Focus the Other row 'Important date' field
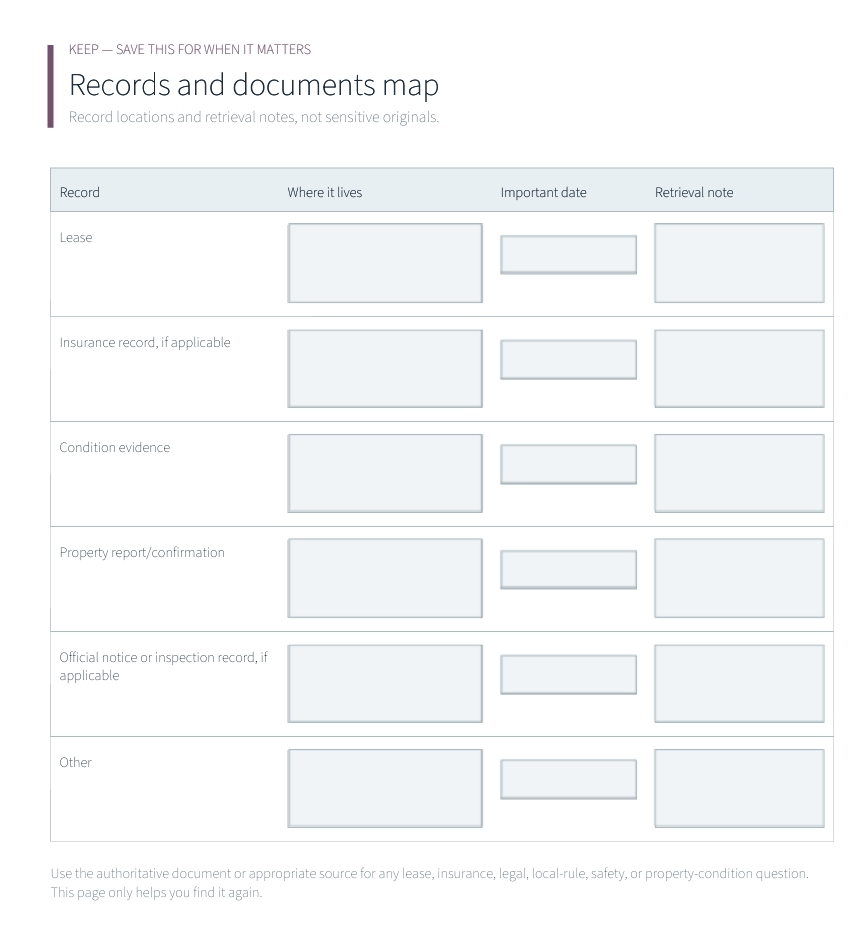 568,779
